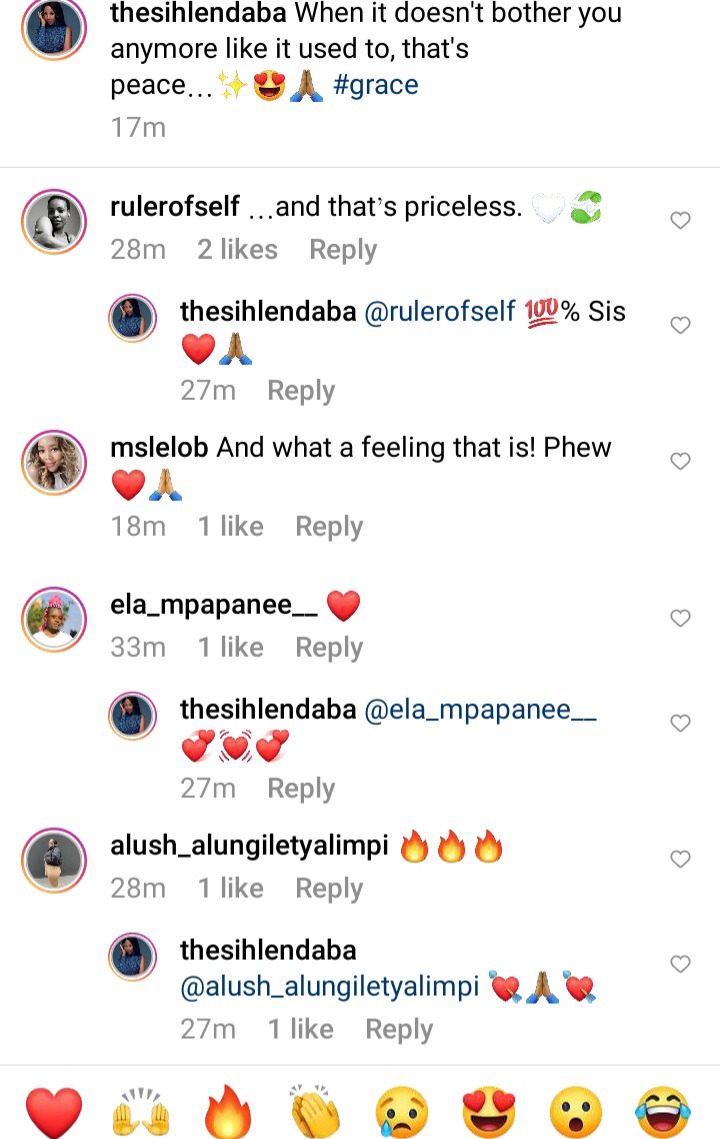Like alush_alungiletyalimpi's fire comment heart

(680, 859)
